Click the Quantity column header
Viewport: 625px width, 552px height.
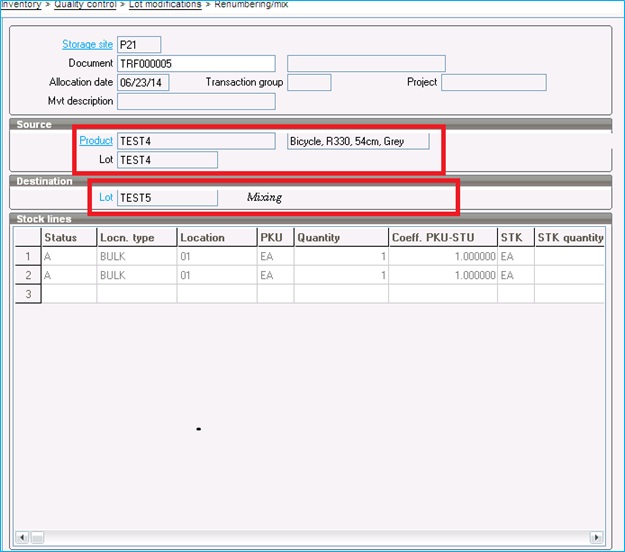click(341, 238)
